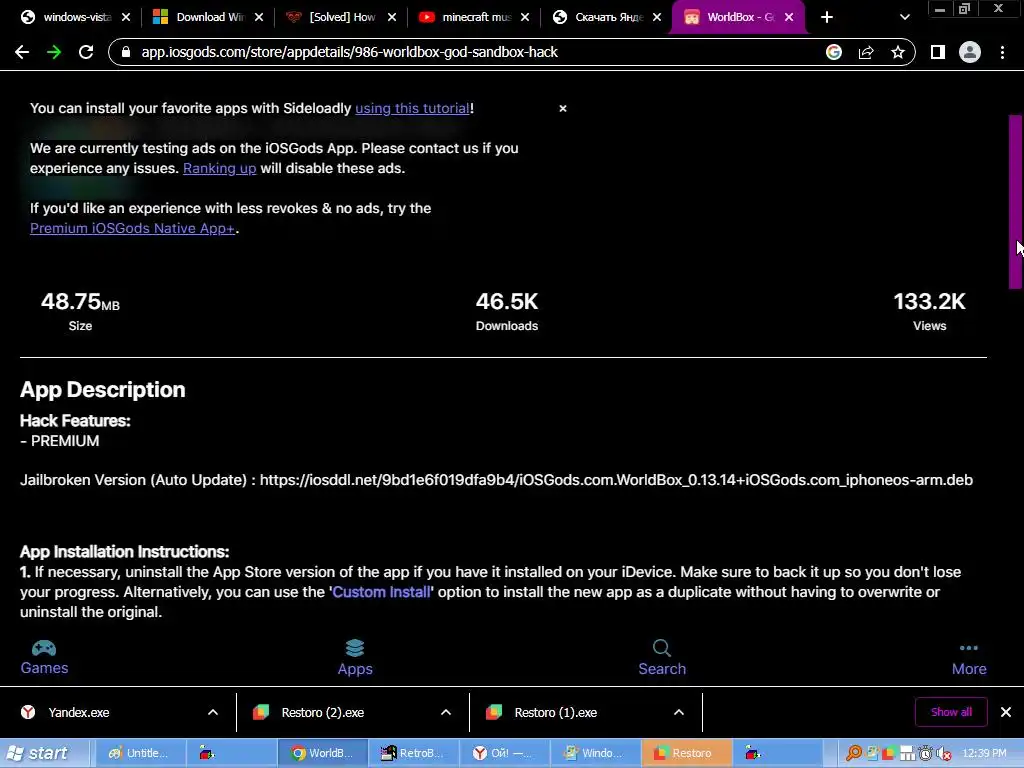Open a new browser tab

click(827, 18)
